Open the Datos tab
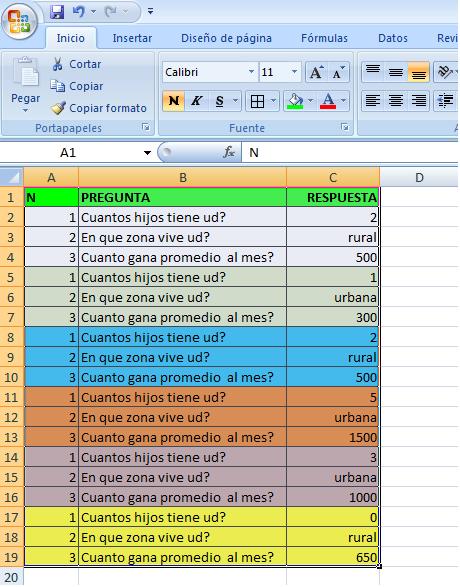Screen dimensions: 460x587 393,38
